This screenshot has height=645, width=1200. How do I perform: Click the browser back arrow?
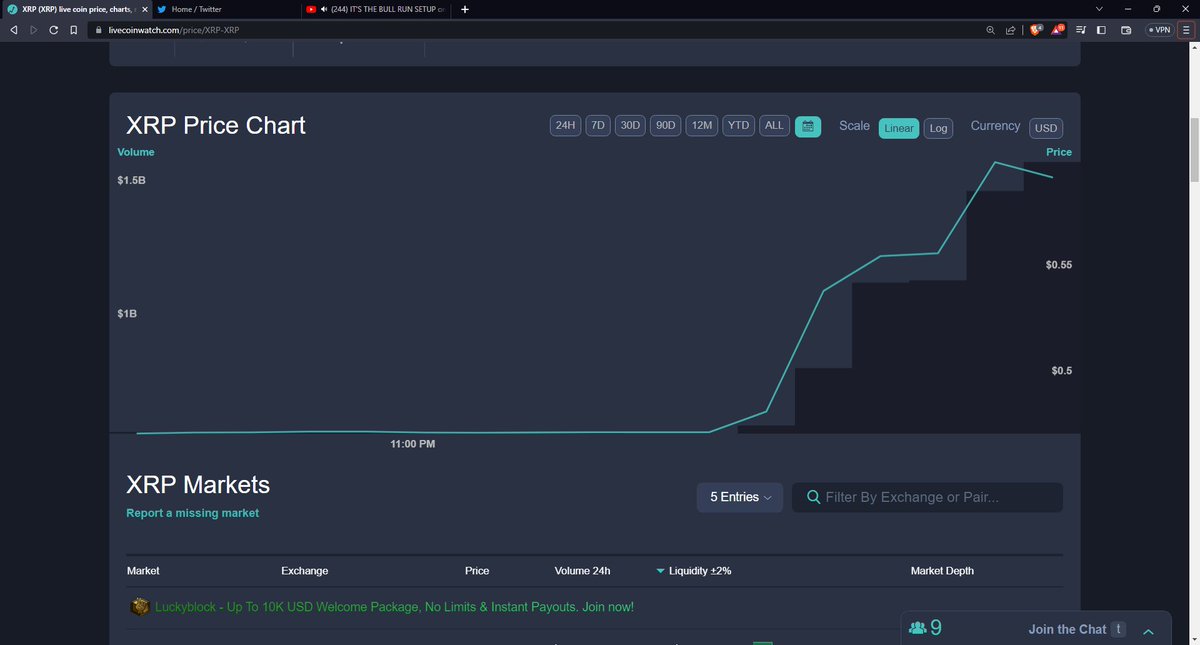[13, 30]
